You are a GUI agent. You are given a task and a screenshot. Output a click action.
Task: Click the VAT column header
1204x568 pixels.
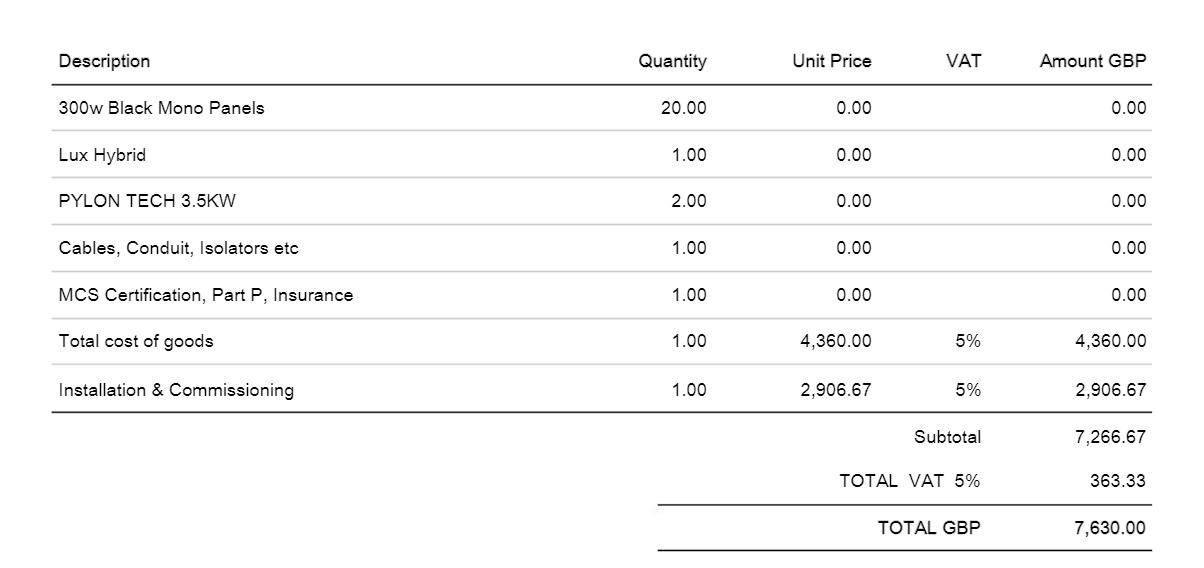[x=963, y=61]
